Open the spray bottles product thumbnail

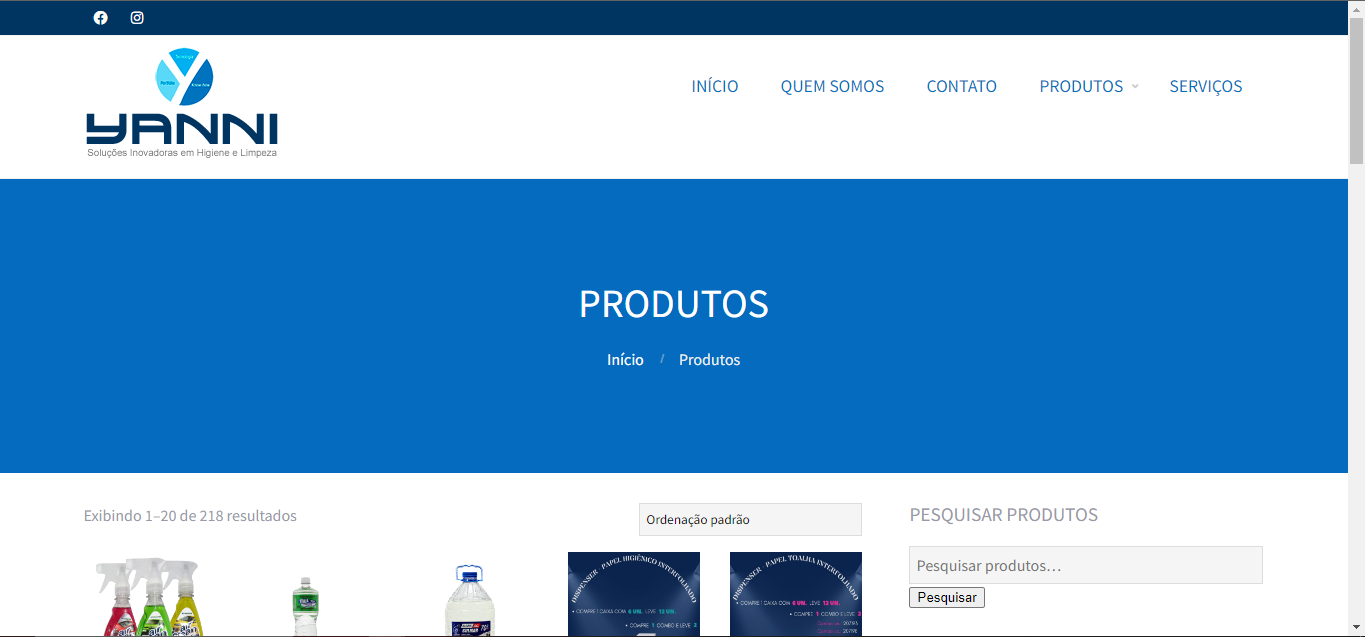(150, 596)
